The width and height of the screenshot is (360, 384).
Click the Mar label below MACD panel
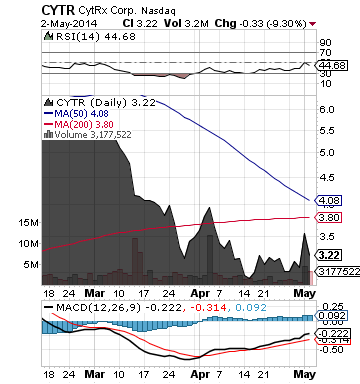point(95,374)
